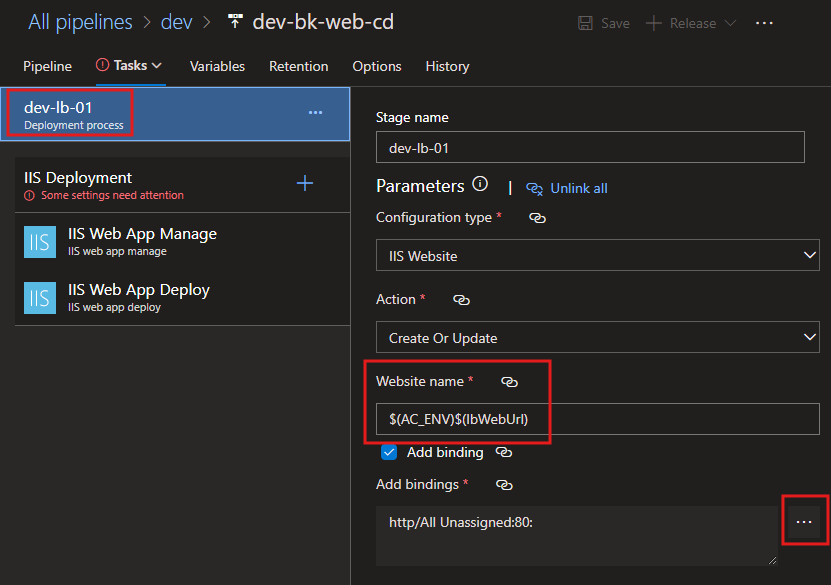Image resolution: width=831 pixels, height=585 pixels.
Task: Click the Parameters info icon
Action: pos(480,184)
